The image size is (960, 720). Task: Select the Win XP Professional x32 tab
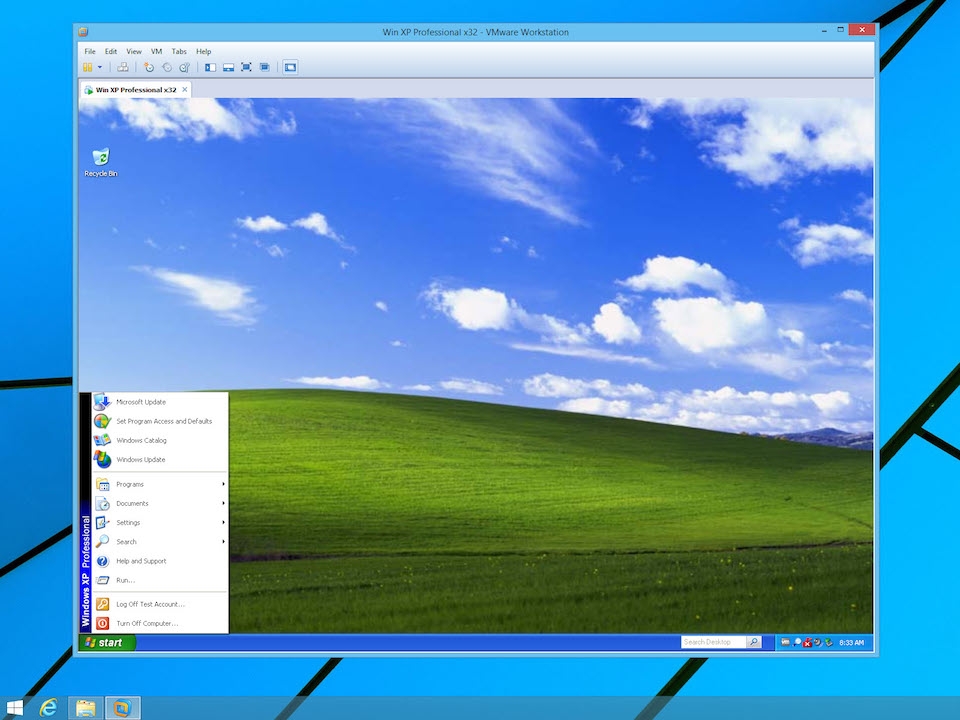click(133, 89)
